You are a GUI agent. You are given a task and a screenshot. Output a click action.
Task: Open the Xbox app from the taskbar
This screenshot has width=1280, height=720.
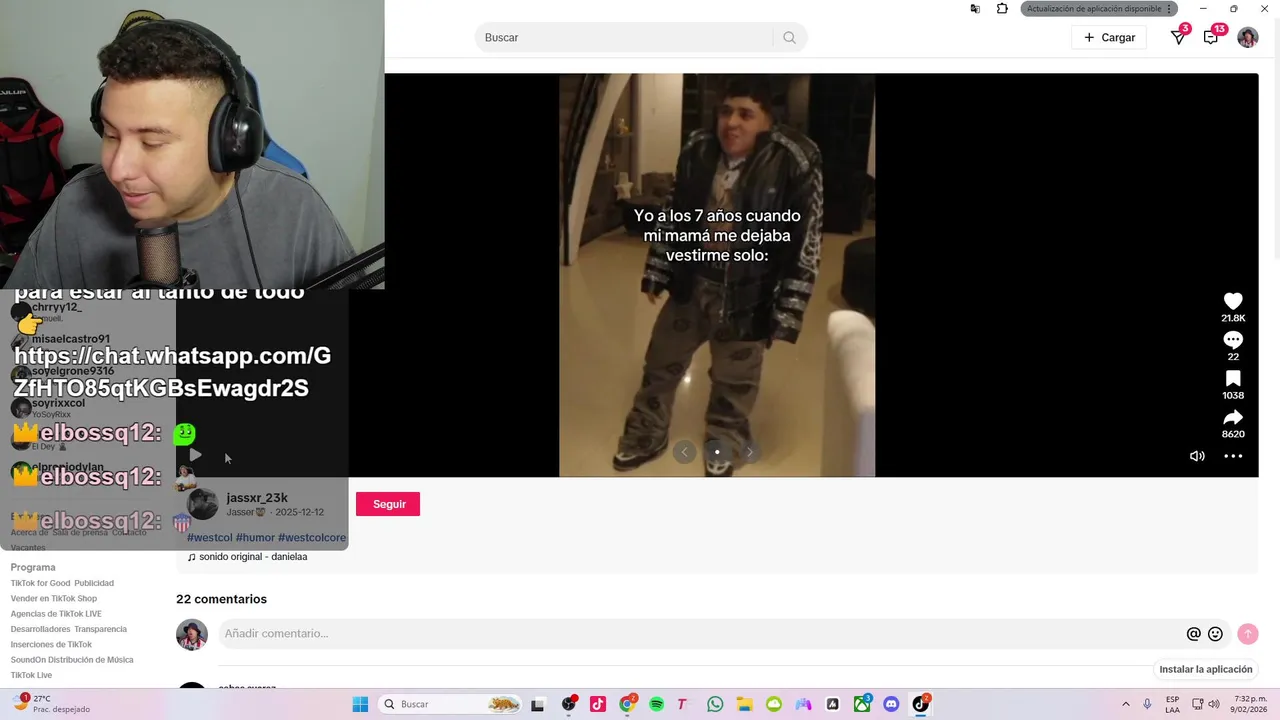pos(862,704)
